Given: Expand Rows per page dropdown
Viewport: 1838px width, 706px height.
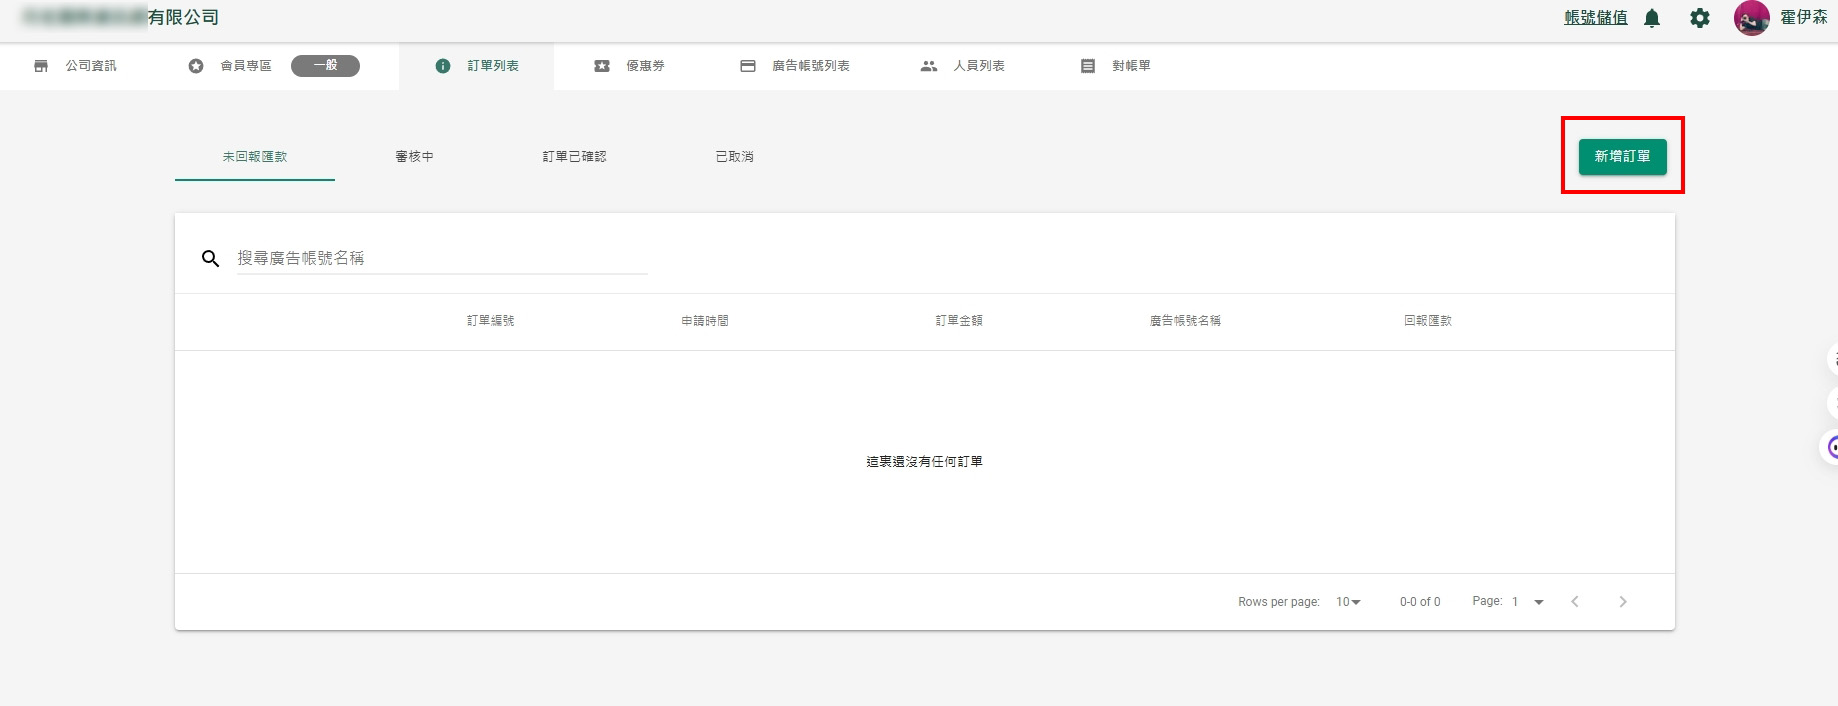Looking at the screenshot, I should [x=1349, y=602].
